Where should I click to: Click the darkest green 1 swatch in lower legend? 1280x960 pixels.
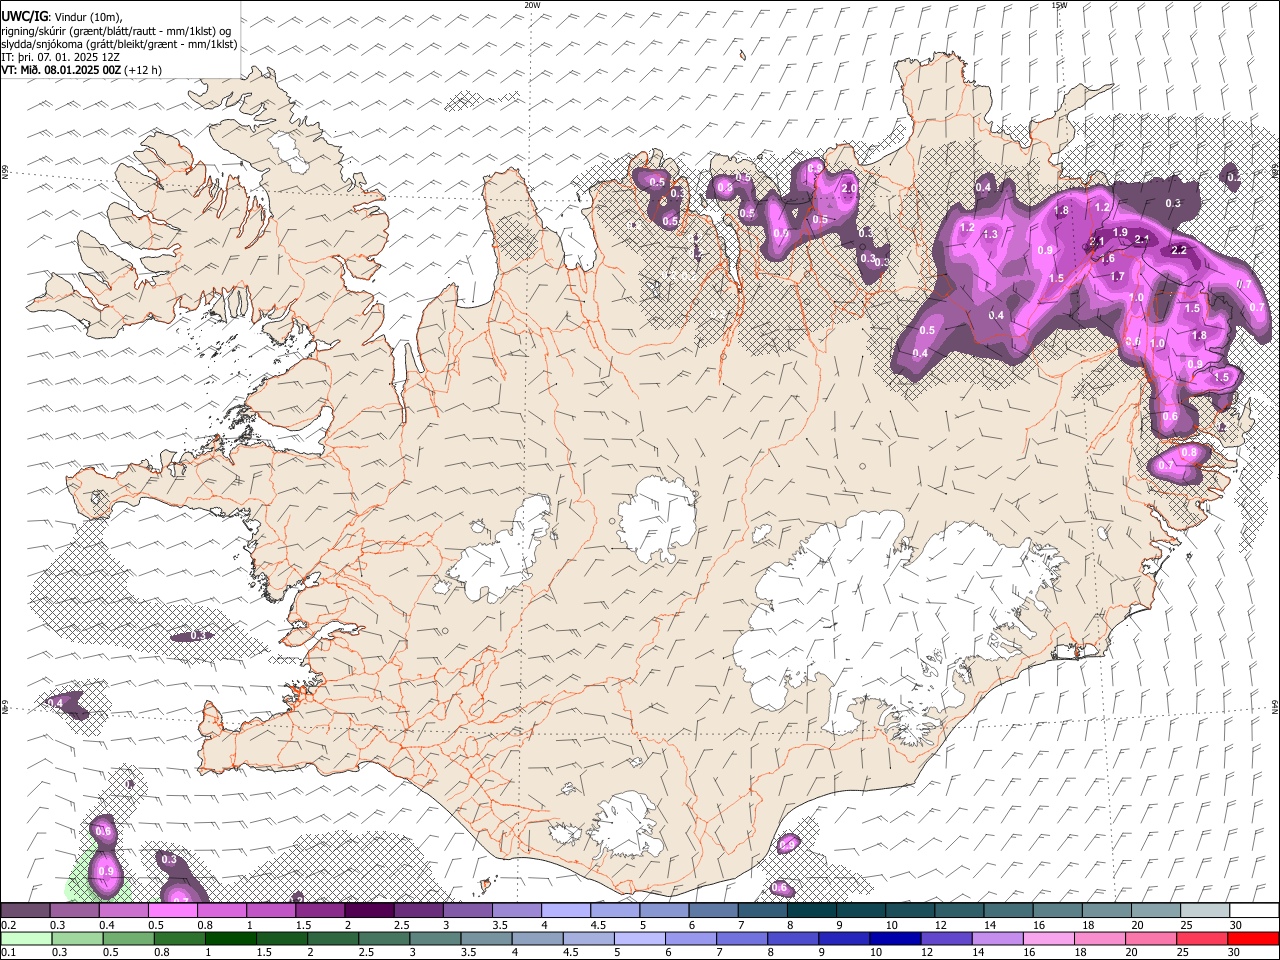[230, 938]
